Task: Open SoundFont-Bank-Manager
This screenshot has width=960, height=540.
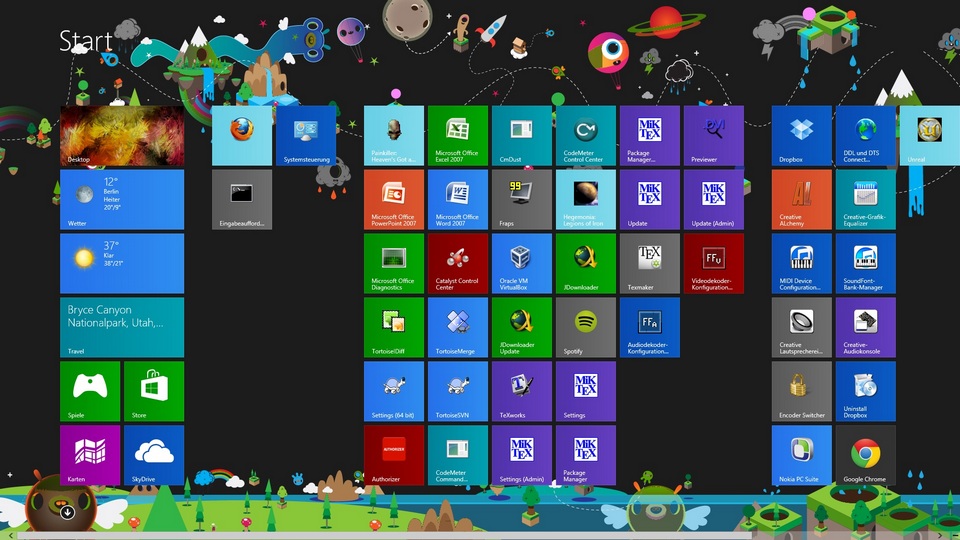Action: (866, 263)
